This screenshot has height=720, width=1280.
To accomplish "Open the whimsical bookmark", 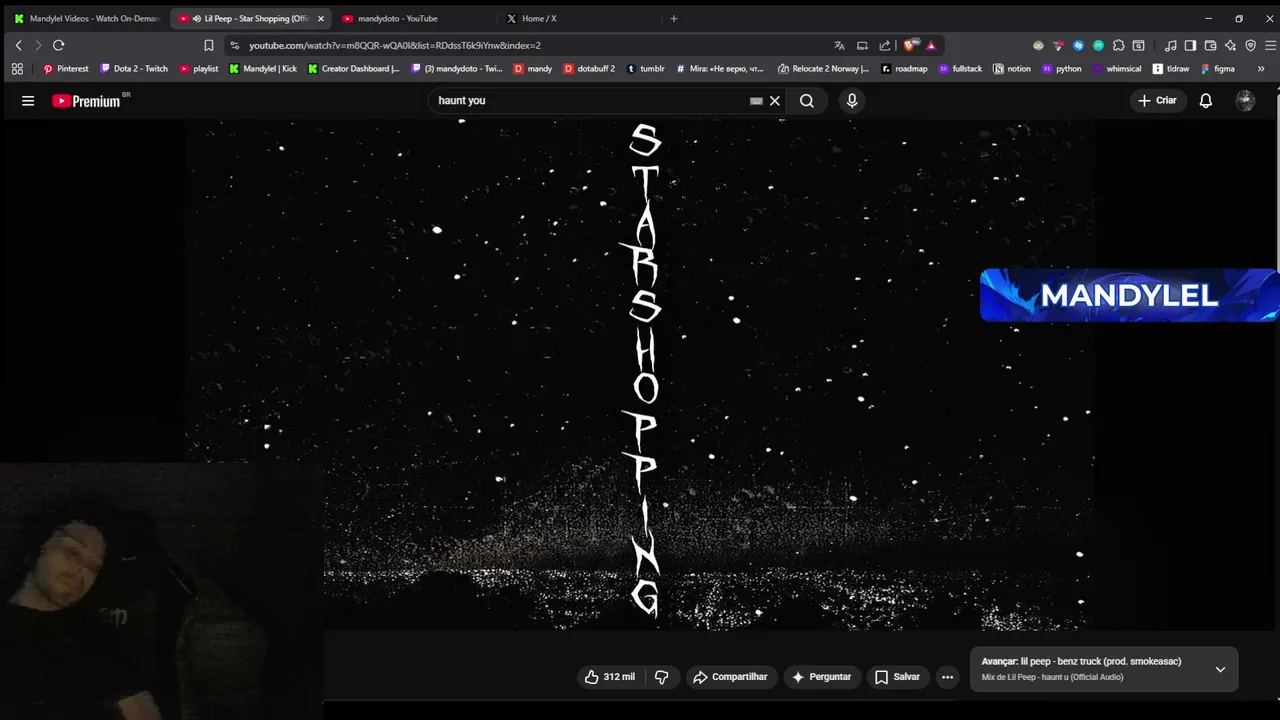I will click(1117, 69).
